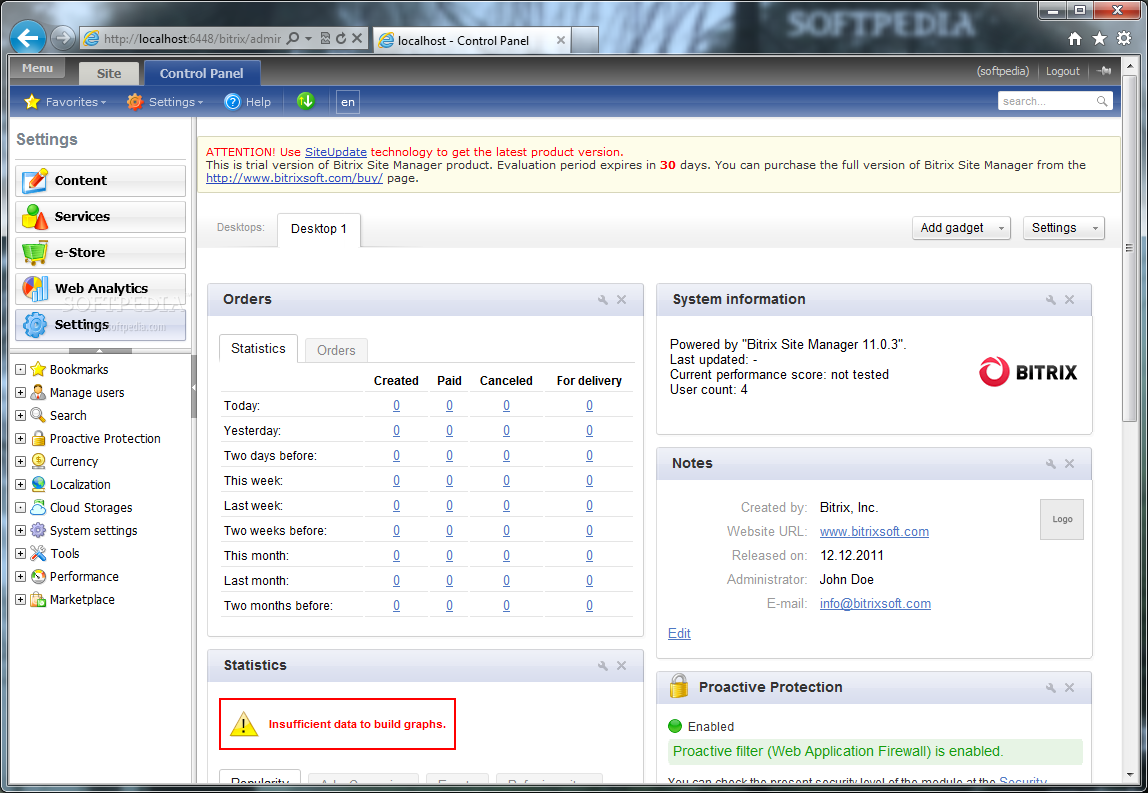Expand the Tools tree node

pyautogui.click(x=20, y=554)
